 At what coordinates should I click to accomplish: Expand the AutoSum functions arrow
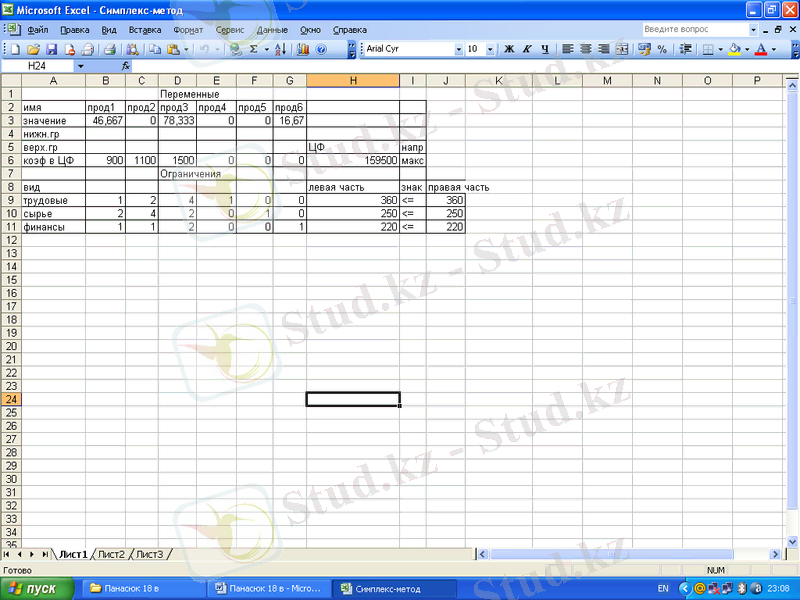[266, 49]
